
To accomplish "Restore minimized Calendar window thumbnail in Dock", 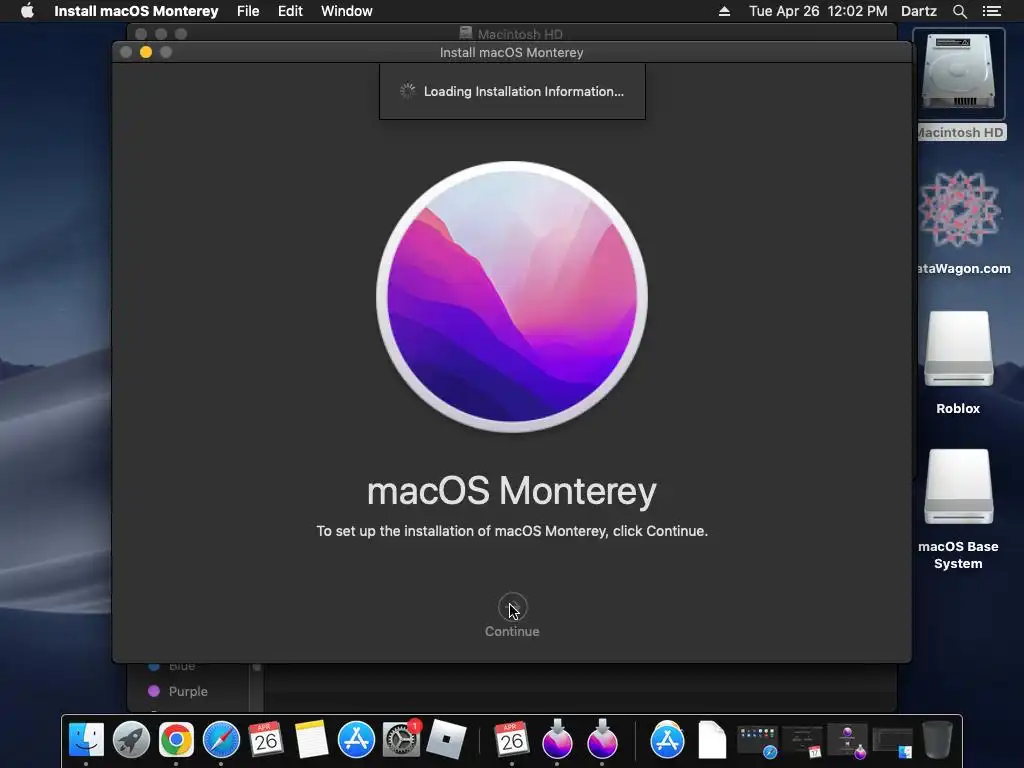I will 802,743.
